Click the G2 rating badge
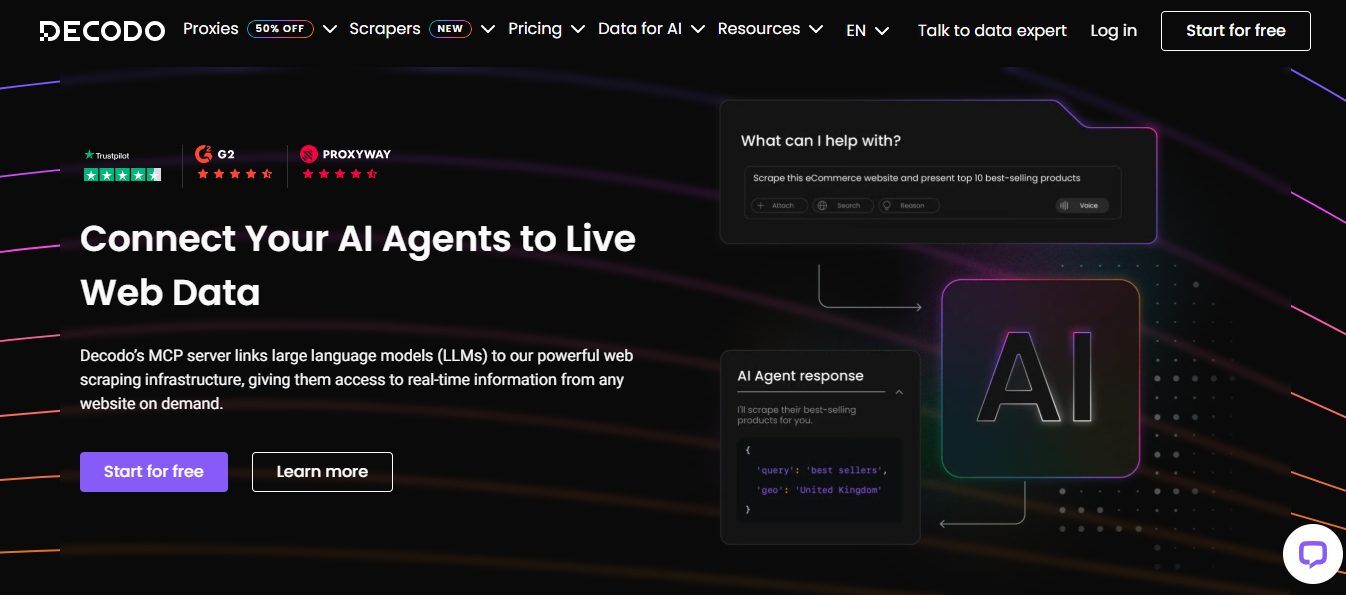 tap(234, 165)
